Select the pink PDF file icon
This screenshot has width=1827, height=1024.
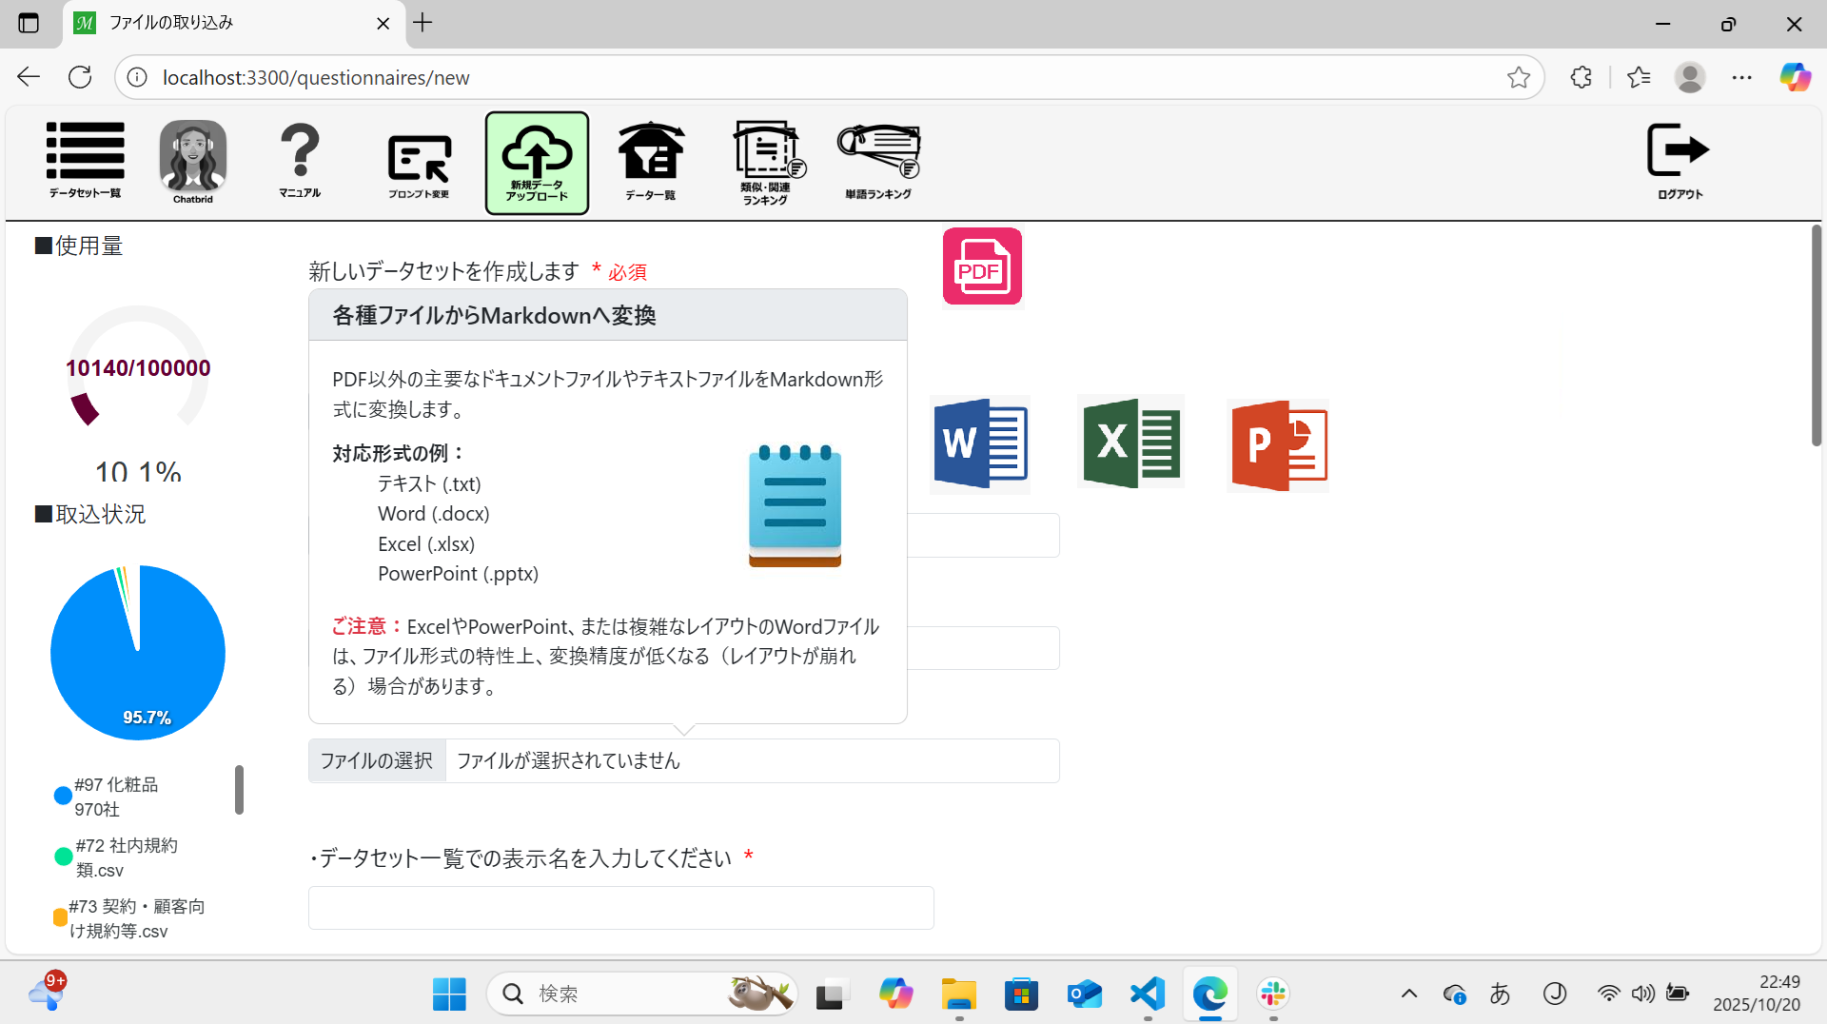point(982,266)
